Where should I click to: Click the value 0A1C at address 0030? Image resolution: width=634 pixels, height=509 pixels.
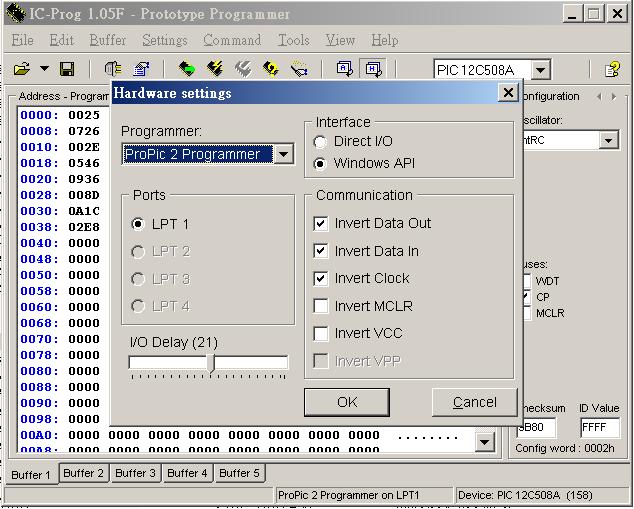pos(84,211)
